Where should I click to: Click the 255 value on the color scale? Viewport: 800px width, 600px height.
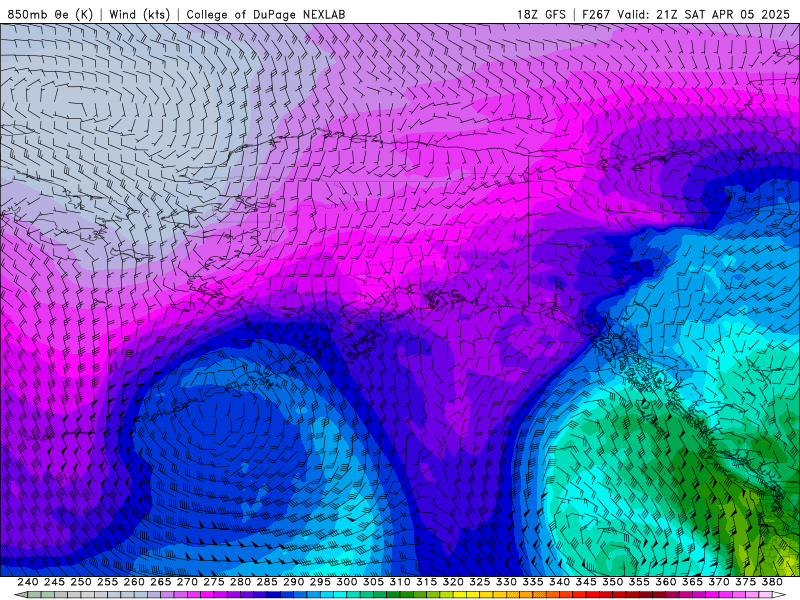point(107,582)
